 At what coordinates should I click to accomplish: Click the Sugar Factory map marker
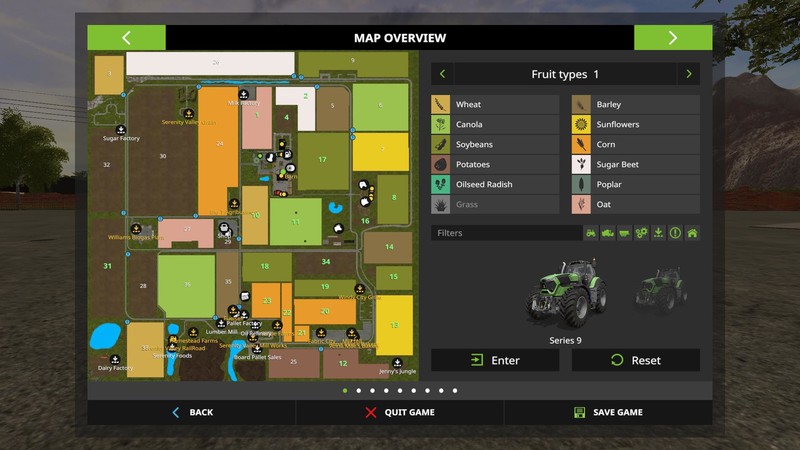coord(121,129)
